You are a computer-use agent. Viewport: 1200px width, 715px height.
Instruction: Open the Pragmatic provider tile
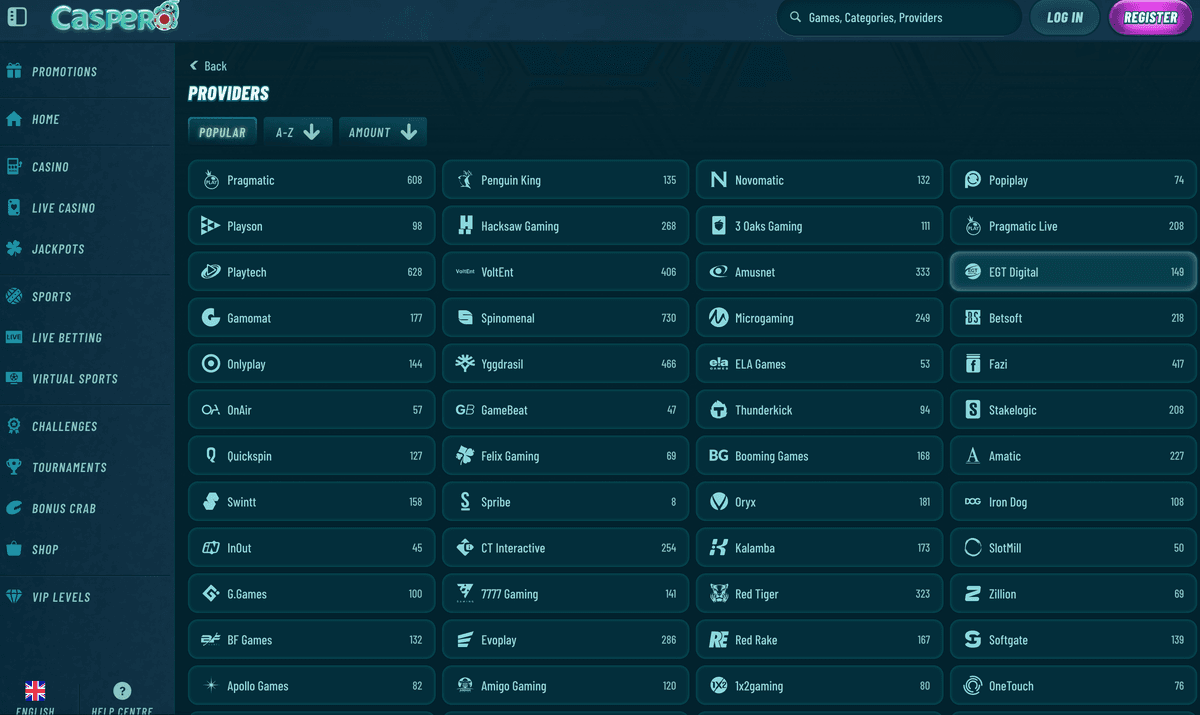tap(312, 181)
